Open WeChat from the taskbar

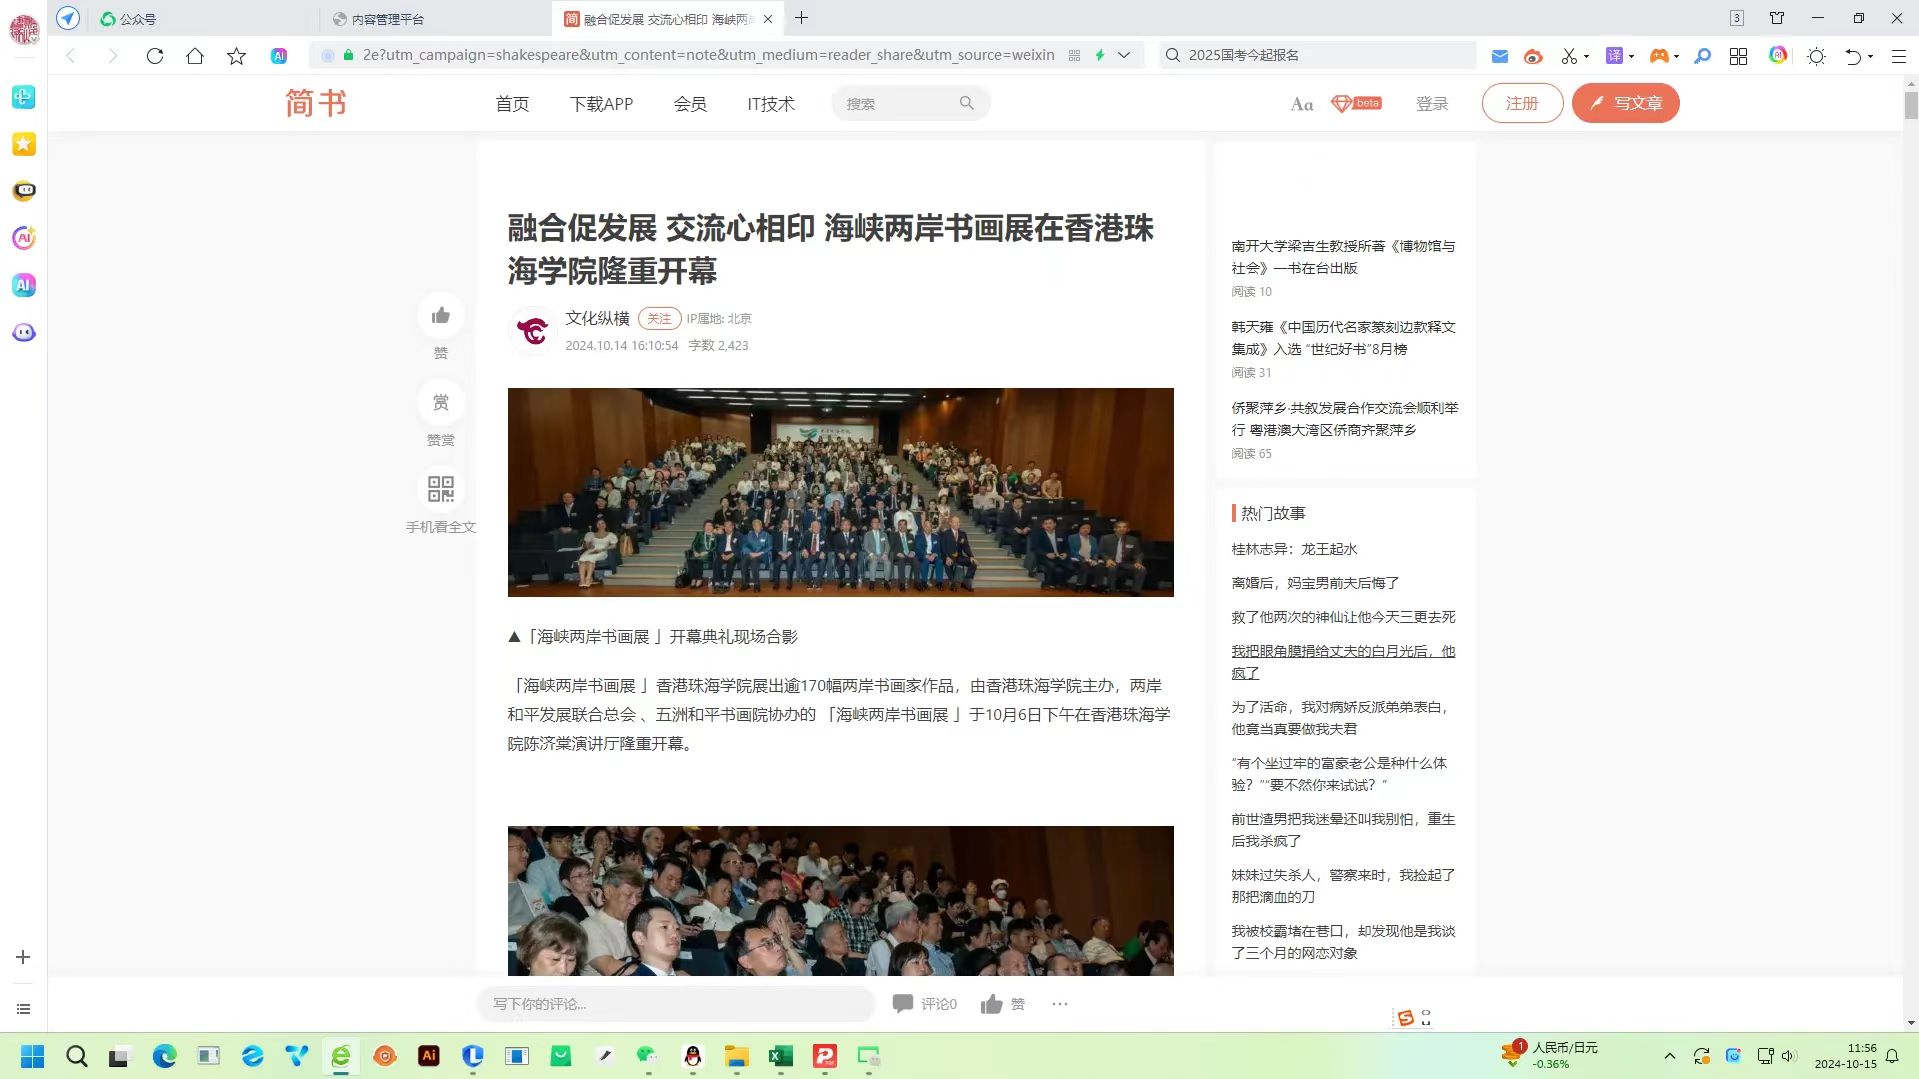pos(648,1056)
